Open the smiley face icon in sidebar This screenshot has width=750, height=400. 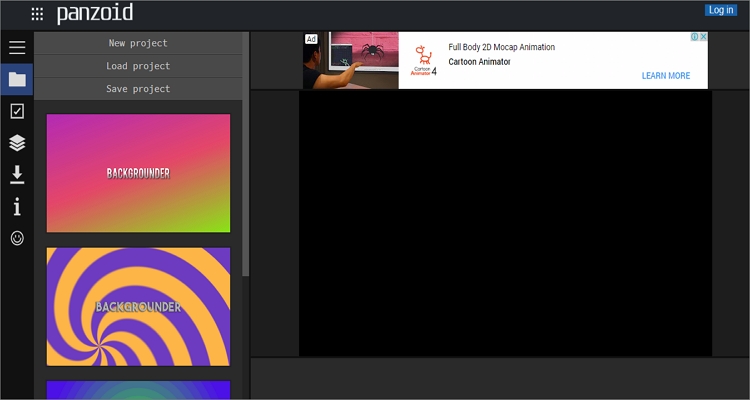pos(17,238)
